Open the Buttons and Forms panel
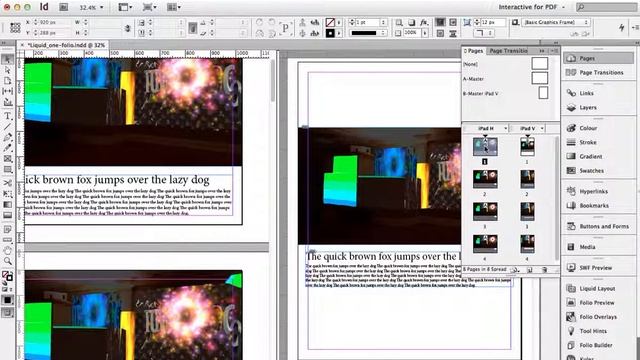 coord(598,227)
